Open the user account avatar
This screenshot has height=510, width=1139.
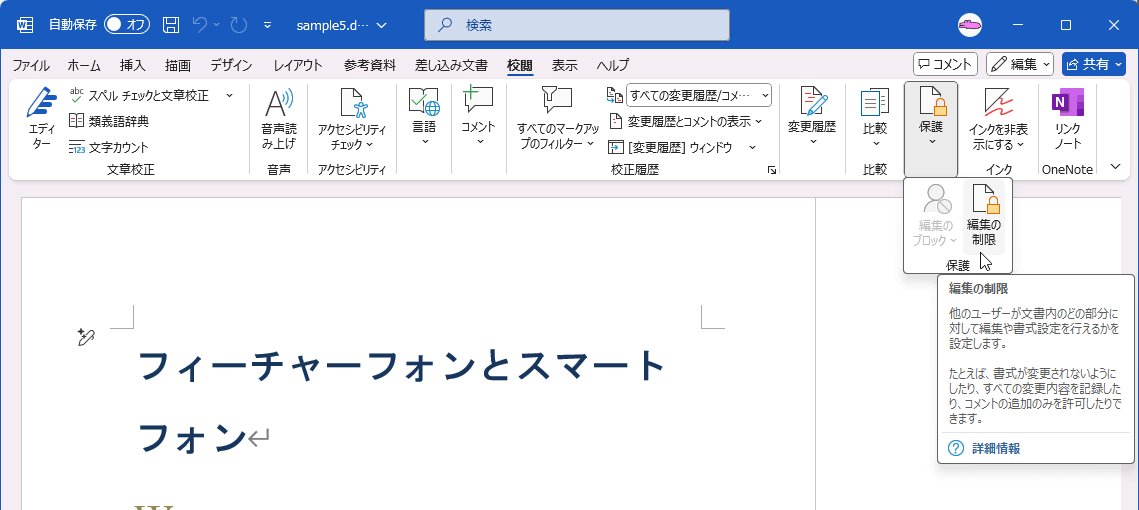[x=970, y=25]
